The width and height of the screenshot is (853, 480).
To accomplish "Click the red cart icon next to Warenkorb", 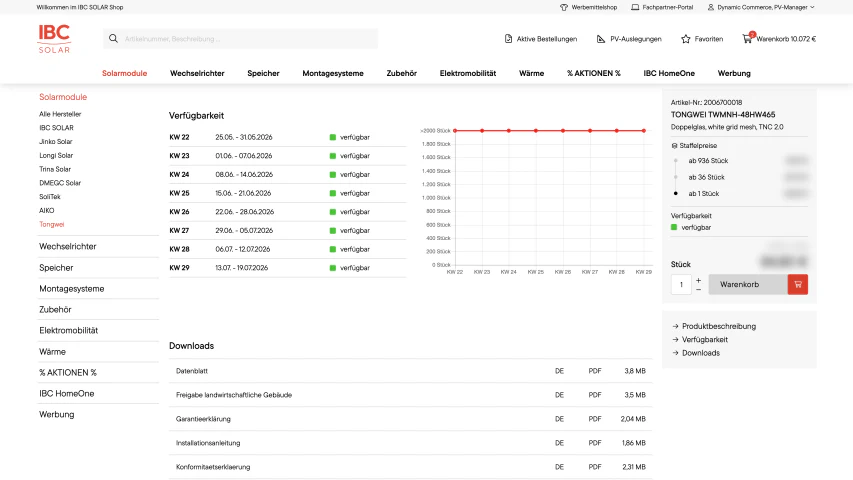I will point(798,284).
